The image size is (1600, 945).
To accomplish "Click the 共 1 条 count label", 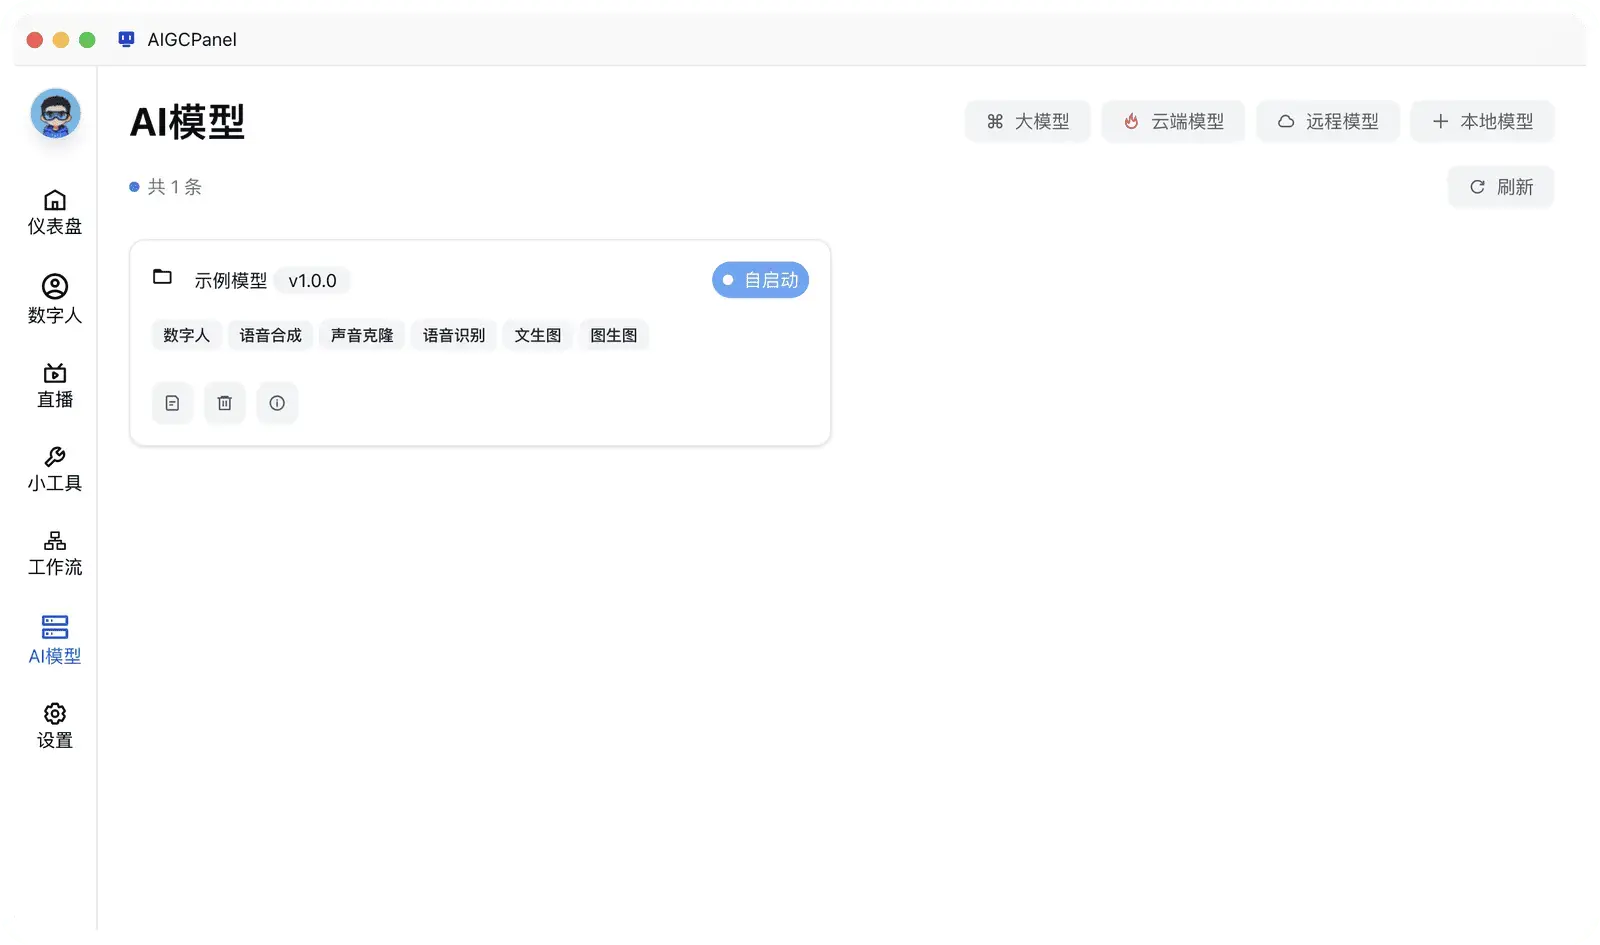I will [175, 187].
